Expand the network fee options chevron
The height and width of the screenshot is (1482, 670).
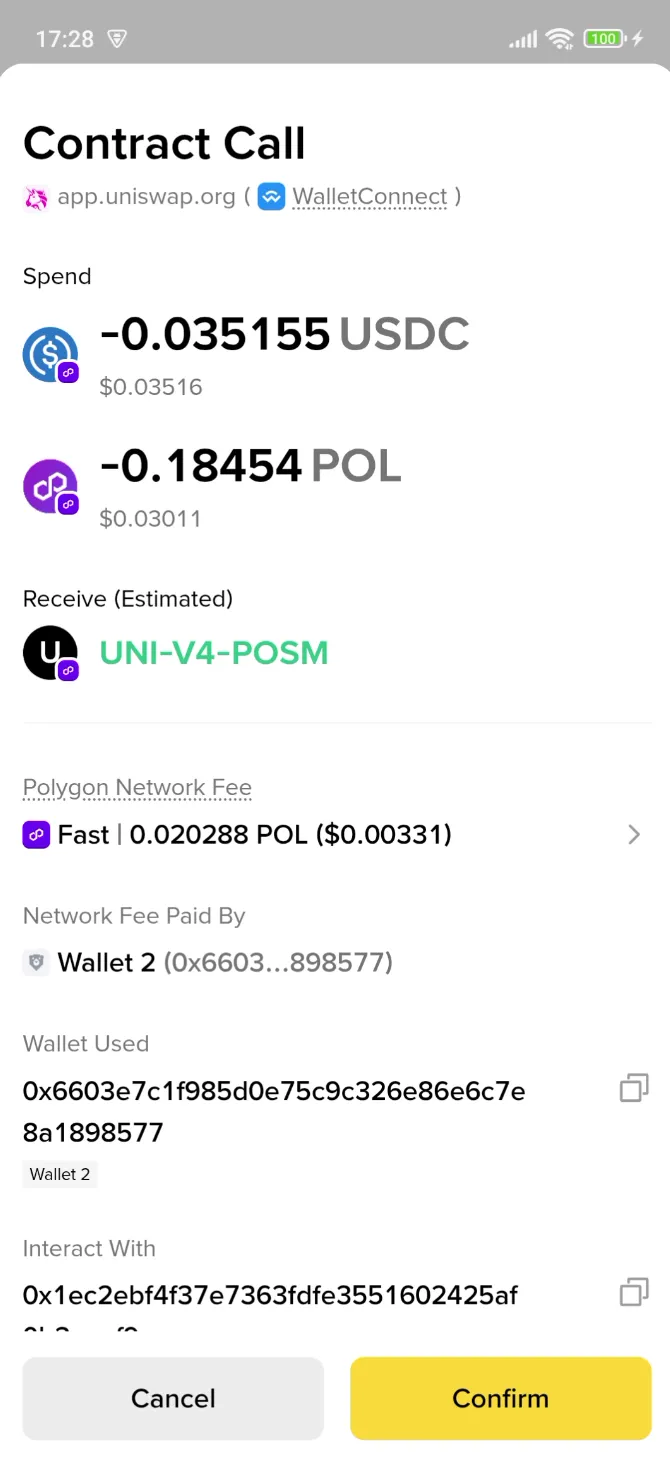pos(633,834)
